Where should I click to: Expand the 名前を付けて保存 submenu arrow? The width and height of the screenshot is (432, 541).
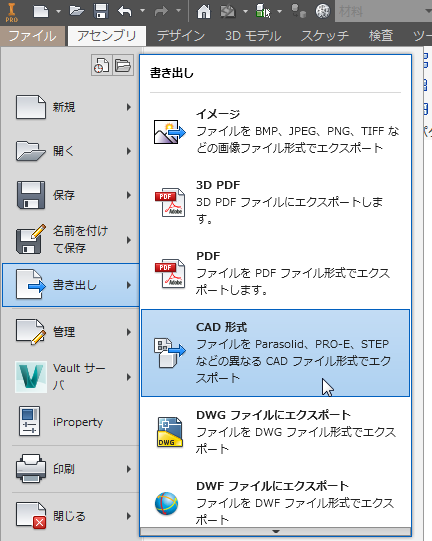click(129, 240)
